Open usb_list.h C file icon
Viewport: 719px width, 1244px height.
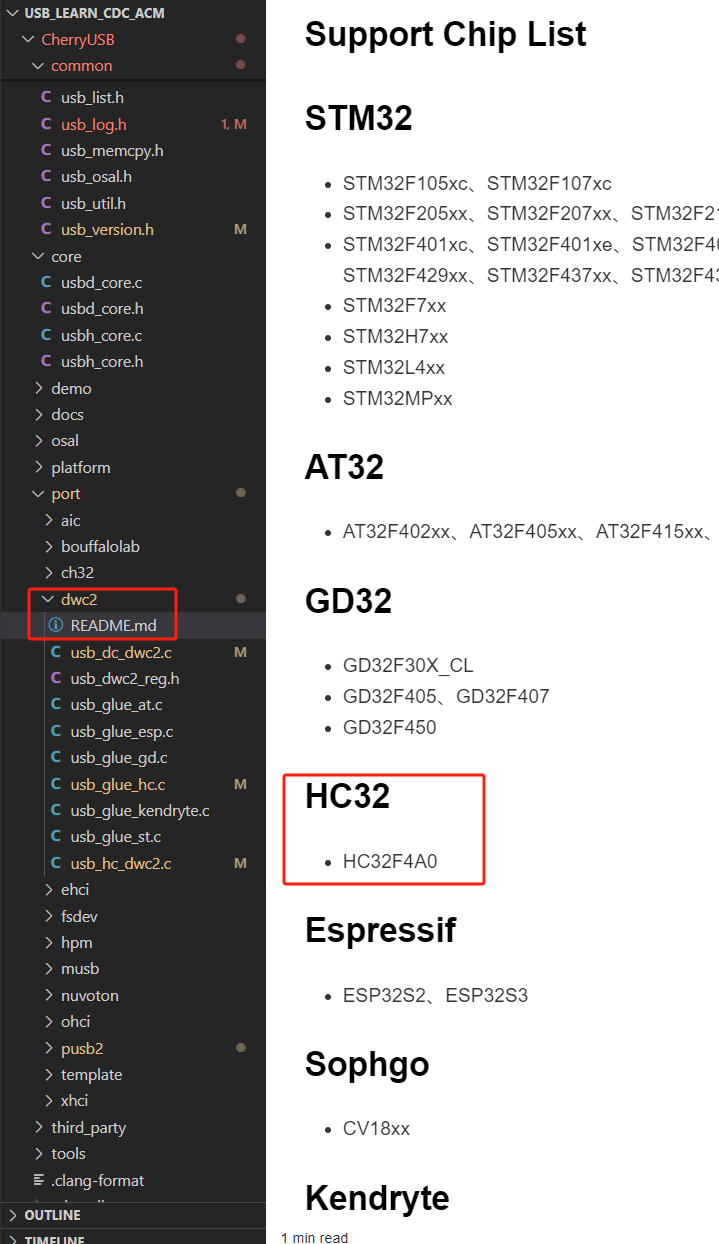(x=46, y=98)
